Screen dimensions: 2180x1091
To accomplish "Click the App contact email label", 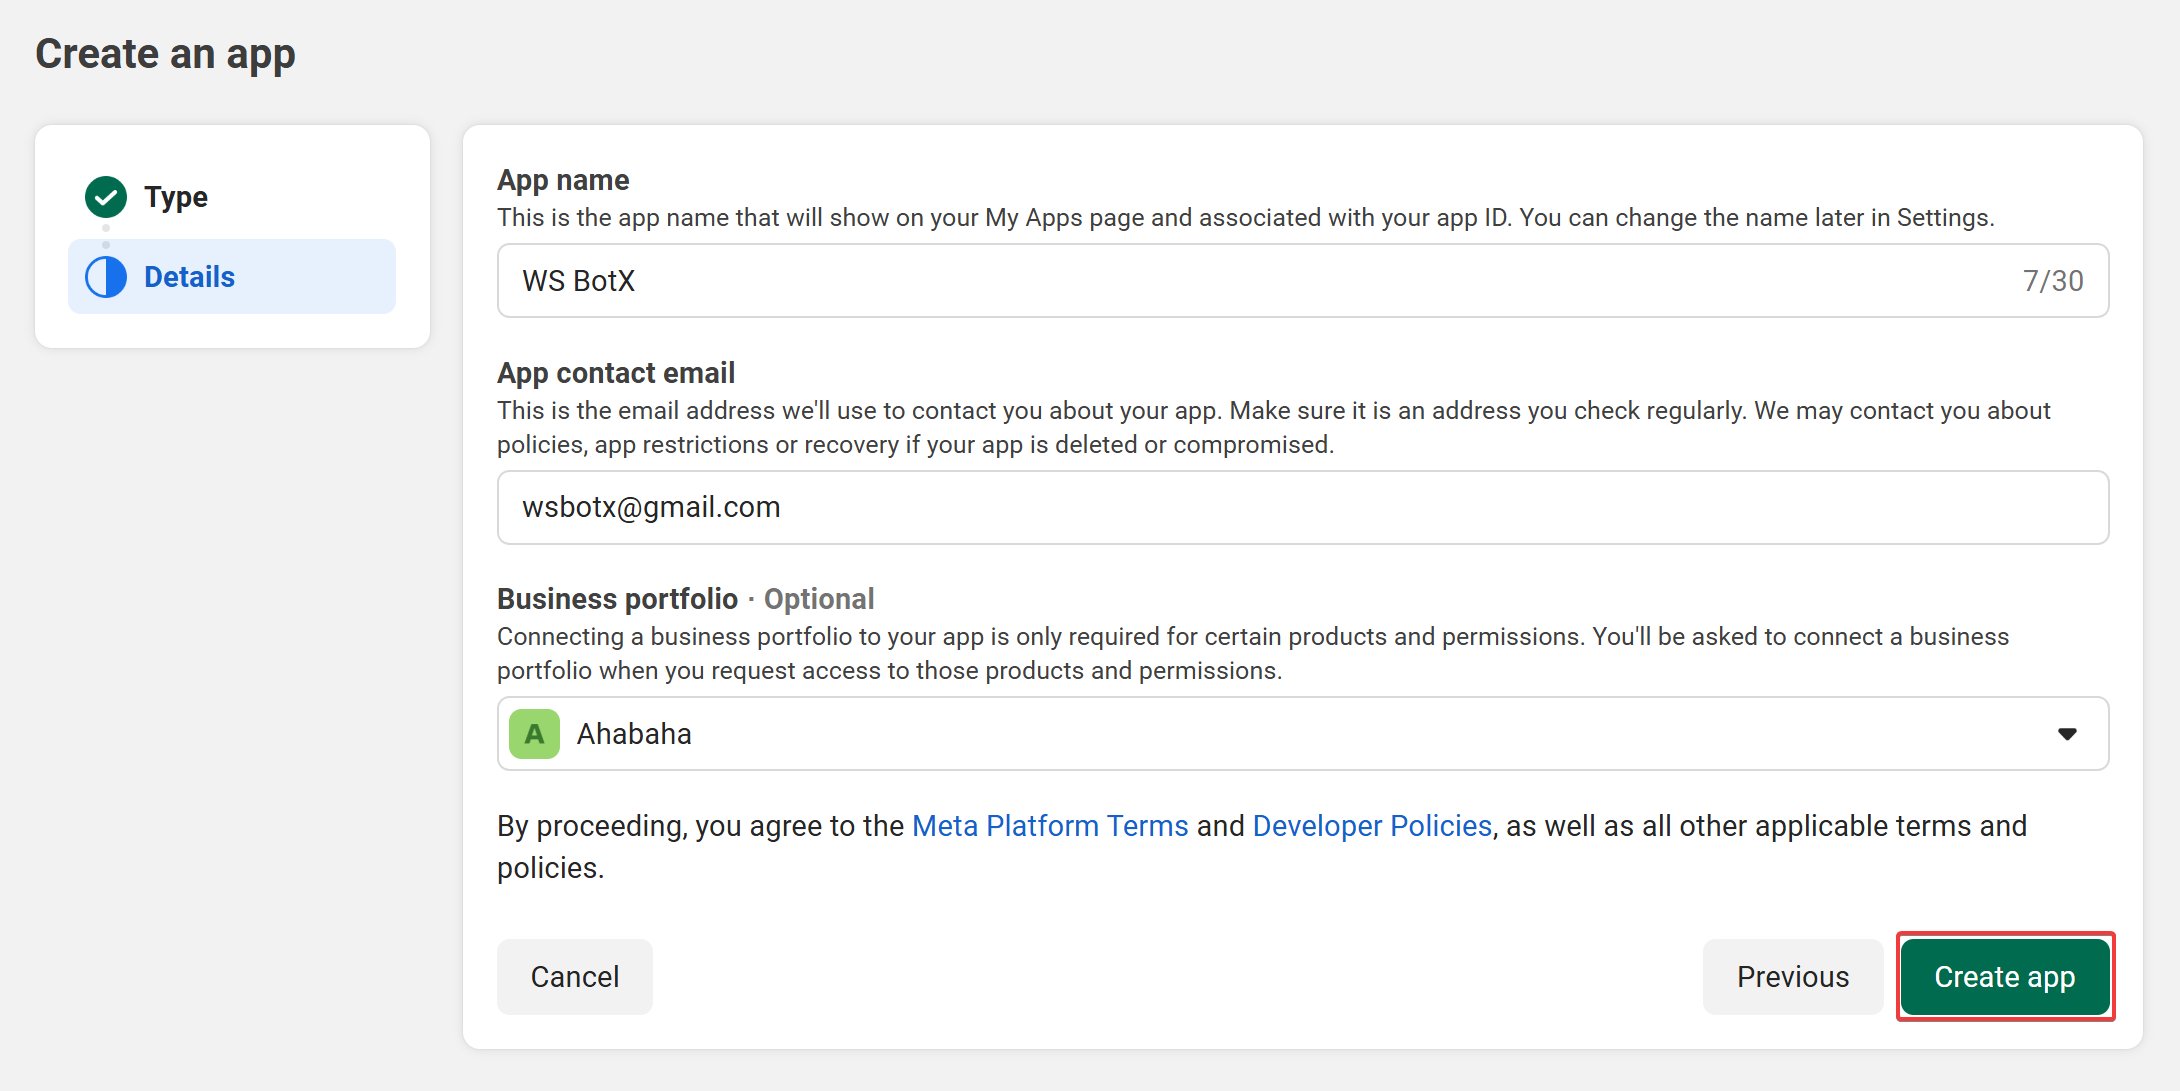I will (616, 373).
